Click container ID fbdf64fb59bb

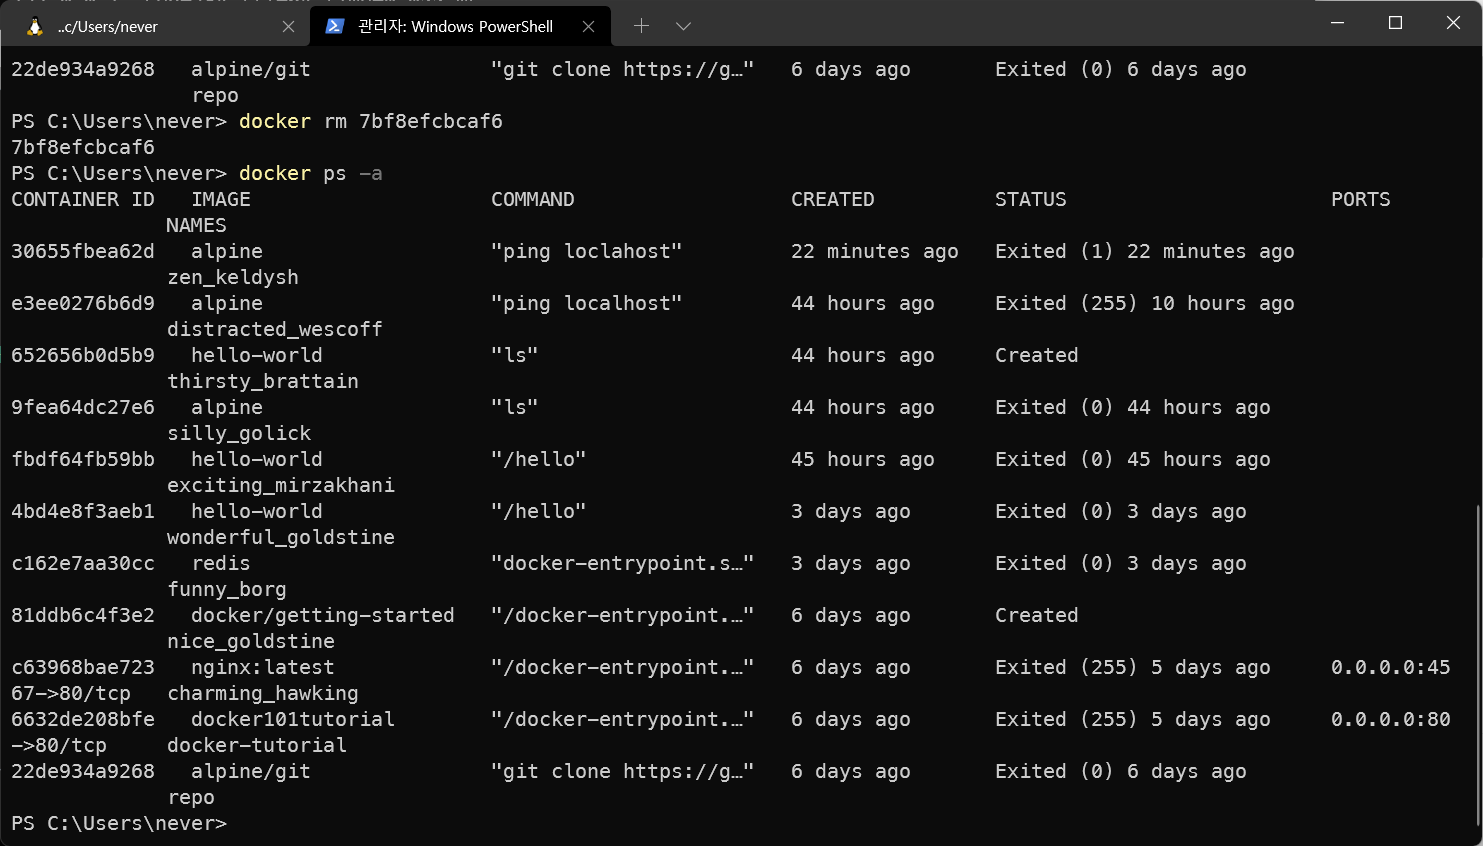(x=83, y=459)
